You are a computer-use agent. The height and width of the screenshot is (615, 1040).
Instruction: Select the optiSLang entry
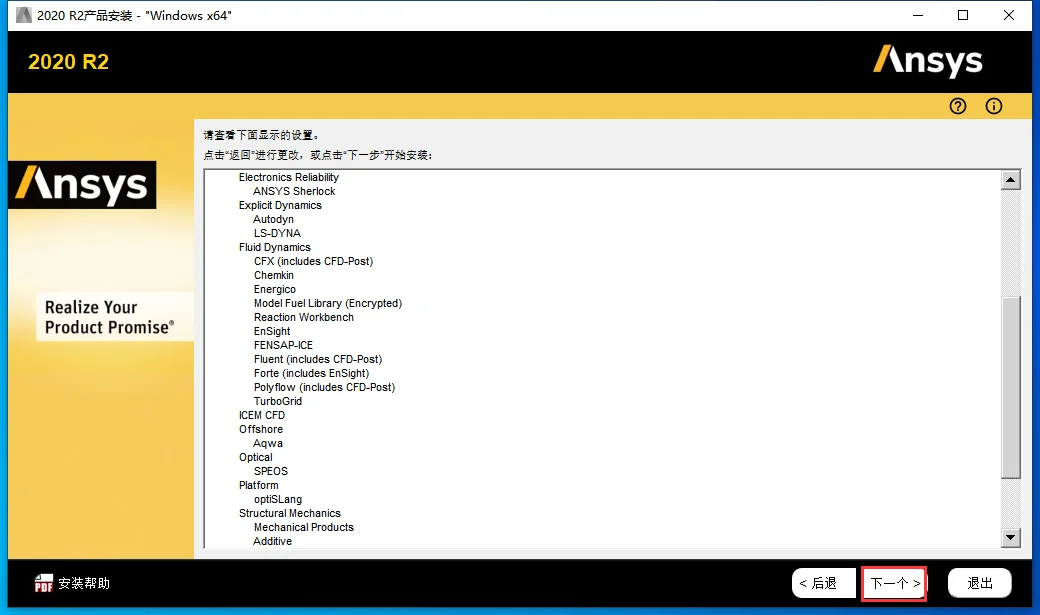[278, 499]
